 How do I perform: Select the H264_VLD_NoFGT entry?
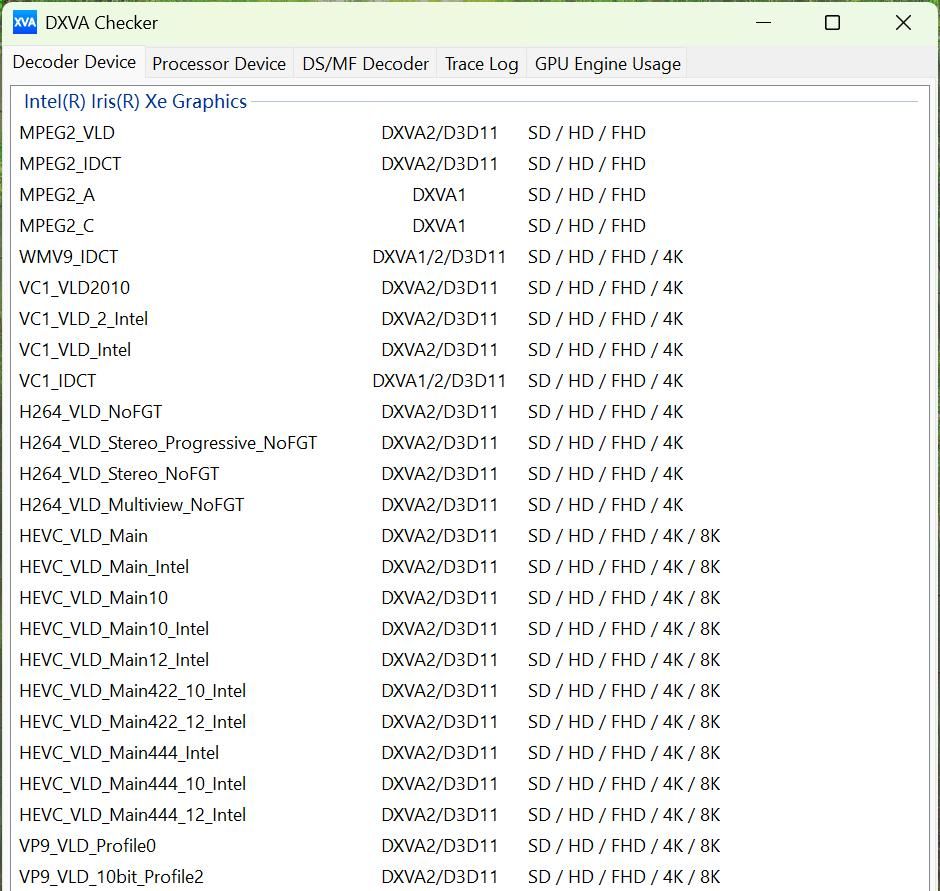pyautogui.click(x=91, y=412)
